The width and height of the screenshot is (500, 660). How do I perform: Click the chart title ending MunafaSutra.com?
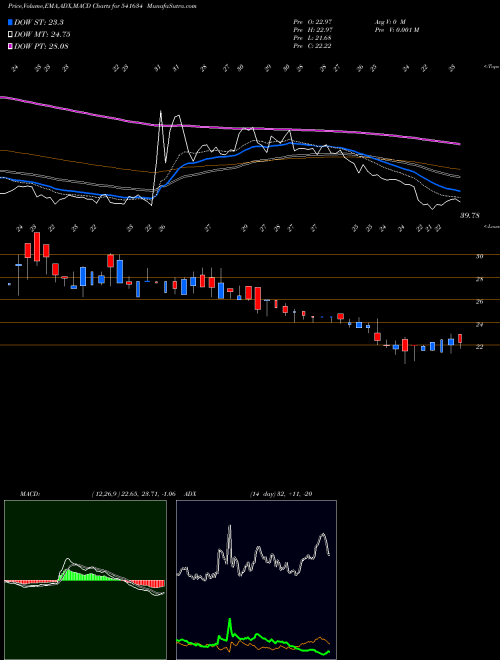coord(102,6)
